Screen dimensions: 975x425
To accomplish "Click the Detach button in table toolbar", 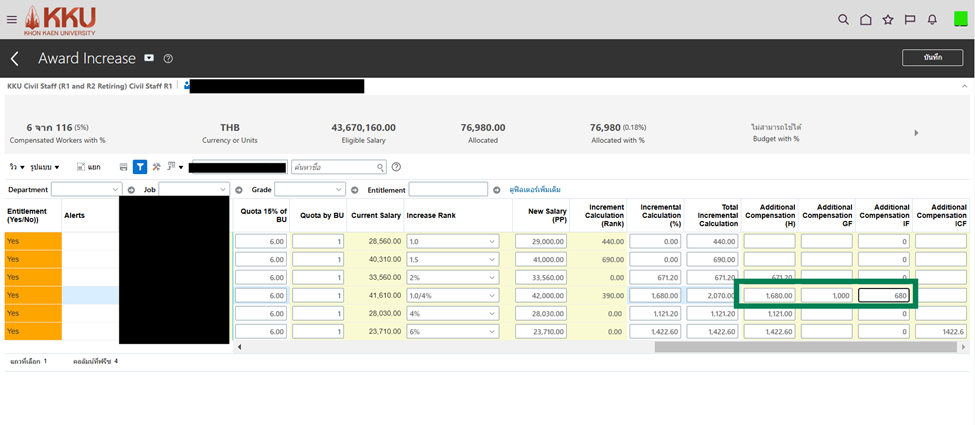I will [x=87, y=167].
